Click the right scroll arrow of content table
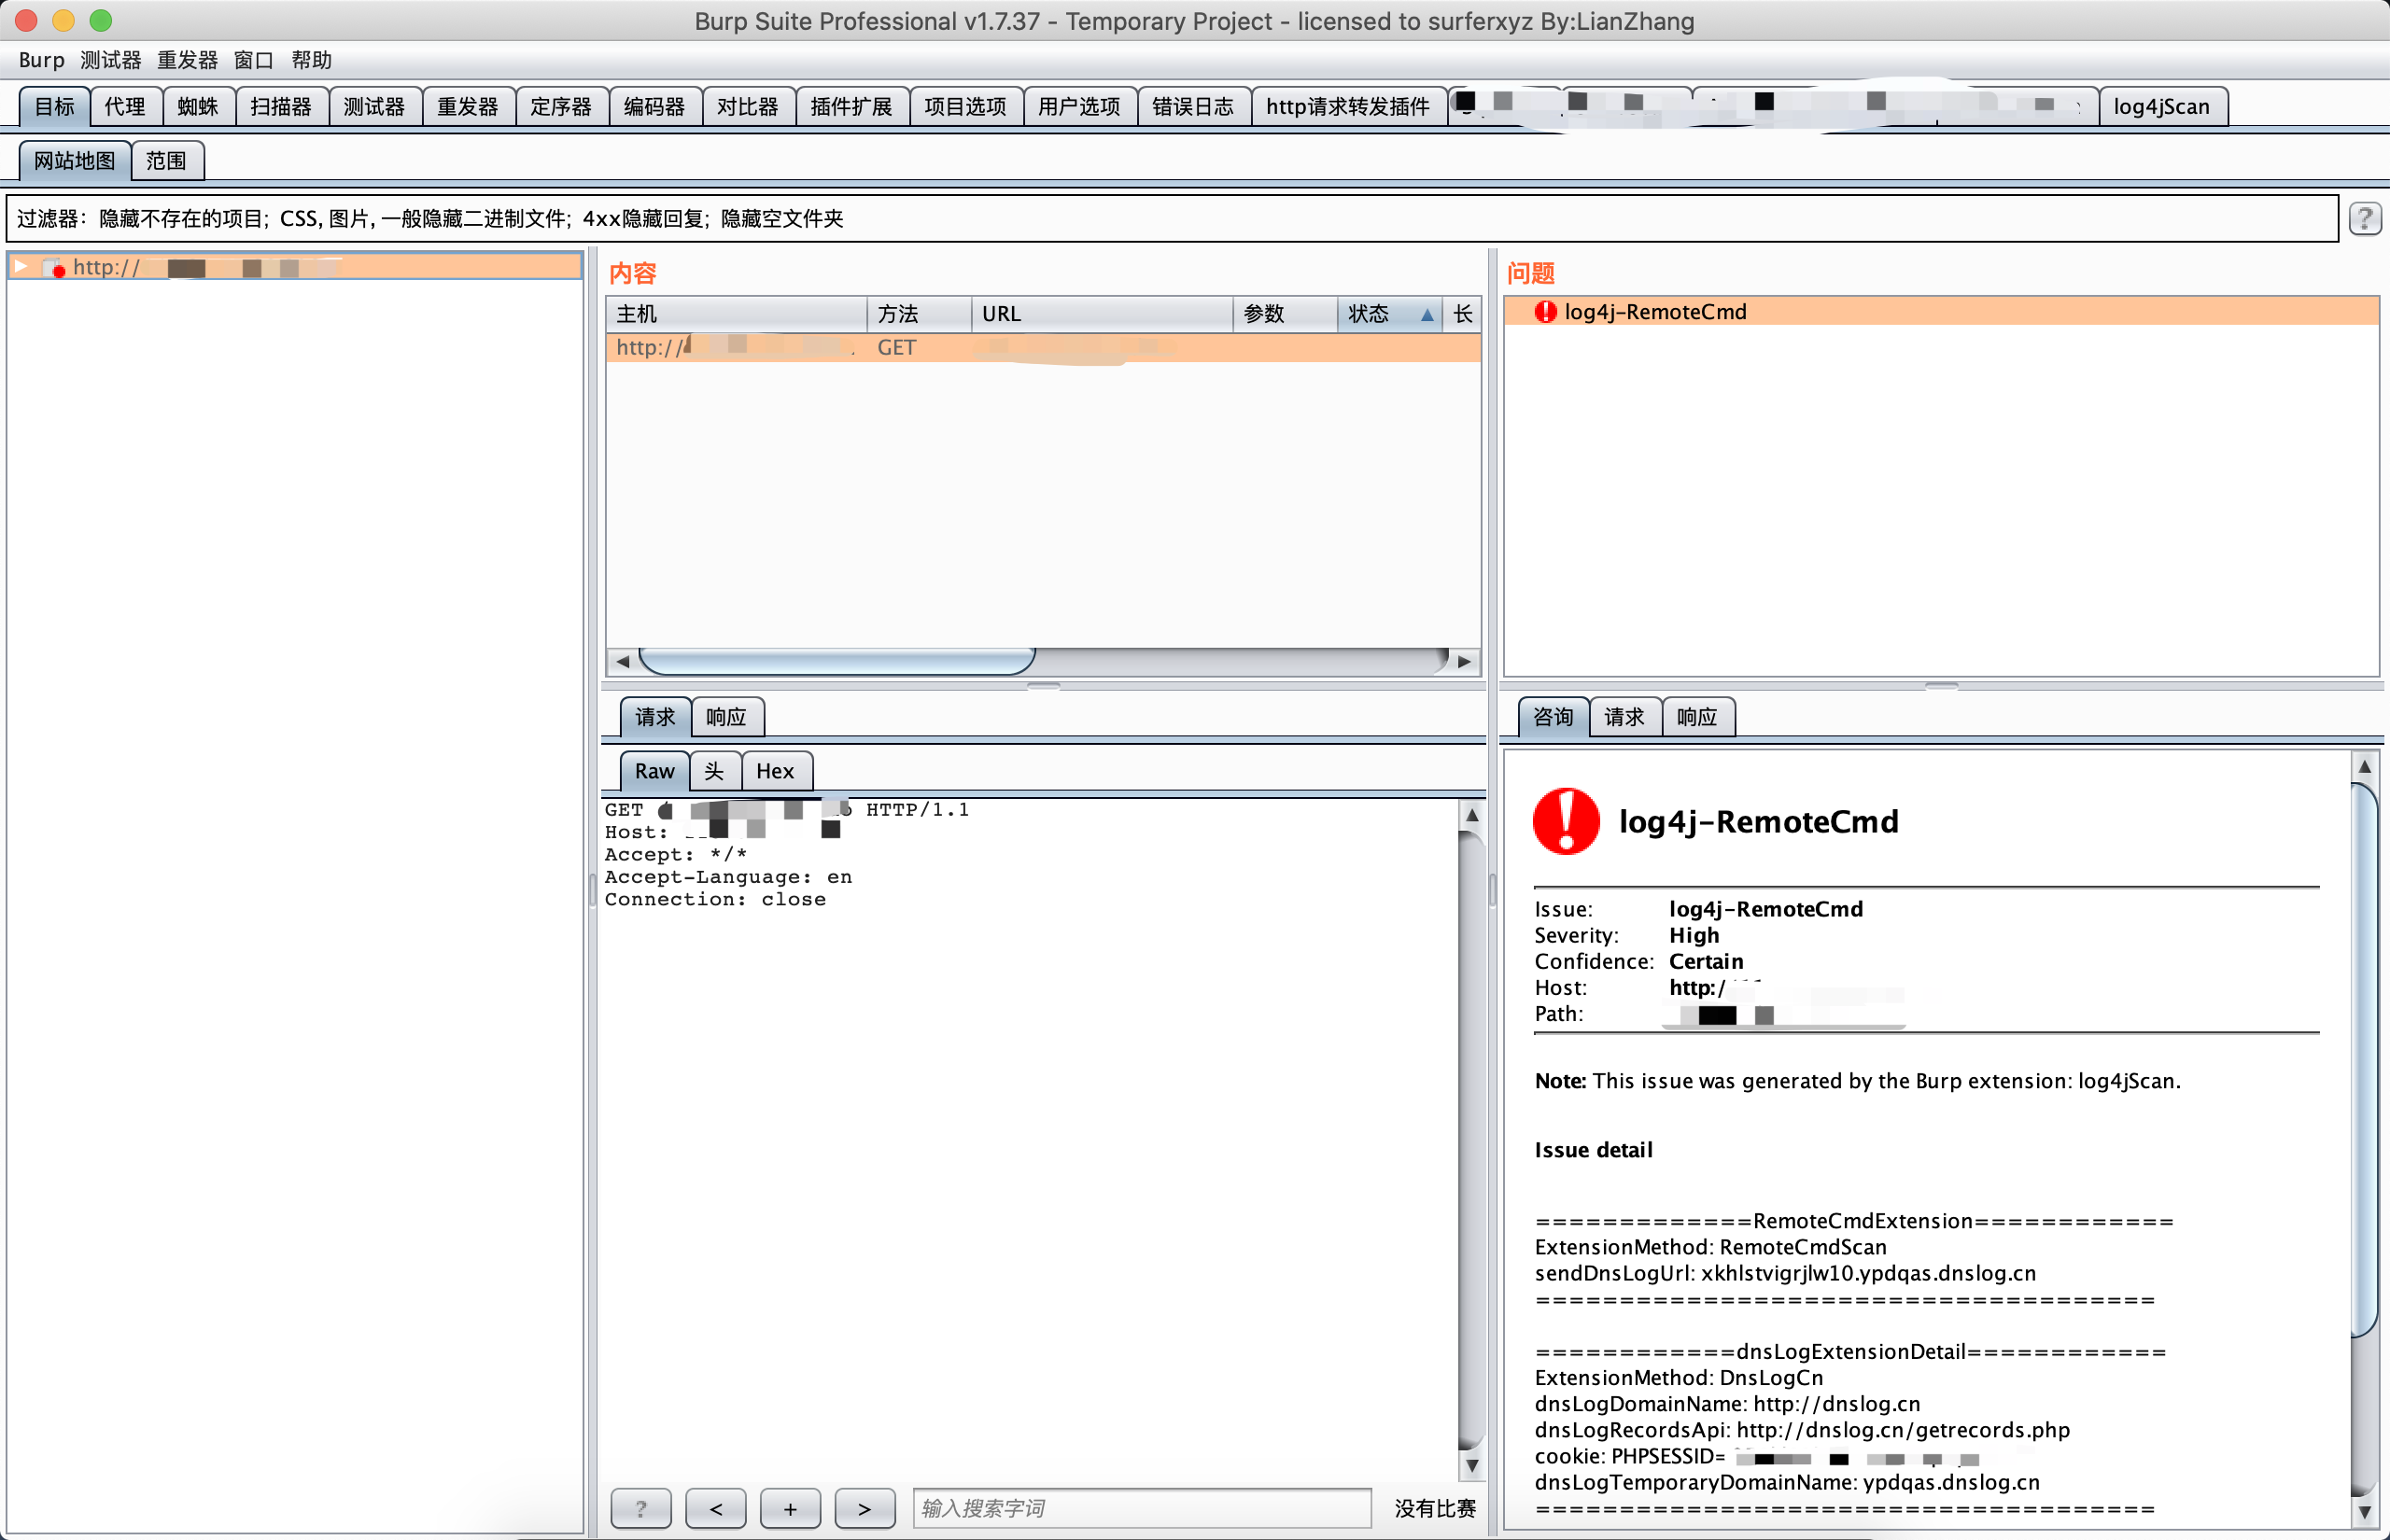Image resolution: width=2390 pixels, height=1540 pixels. click(x=1464, y=661)
